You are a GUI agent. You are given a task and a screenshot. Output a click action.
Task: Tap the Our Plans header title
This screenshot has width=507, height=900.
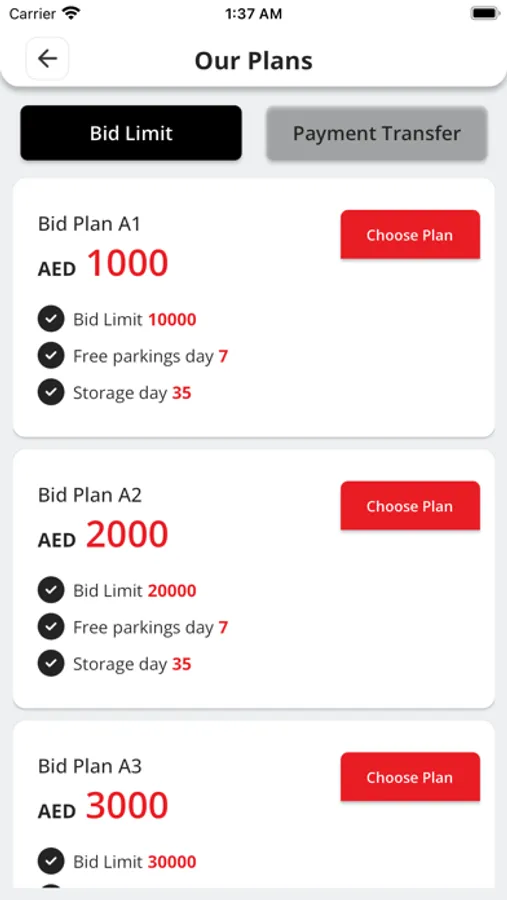coord(254,60)
